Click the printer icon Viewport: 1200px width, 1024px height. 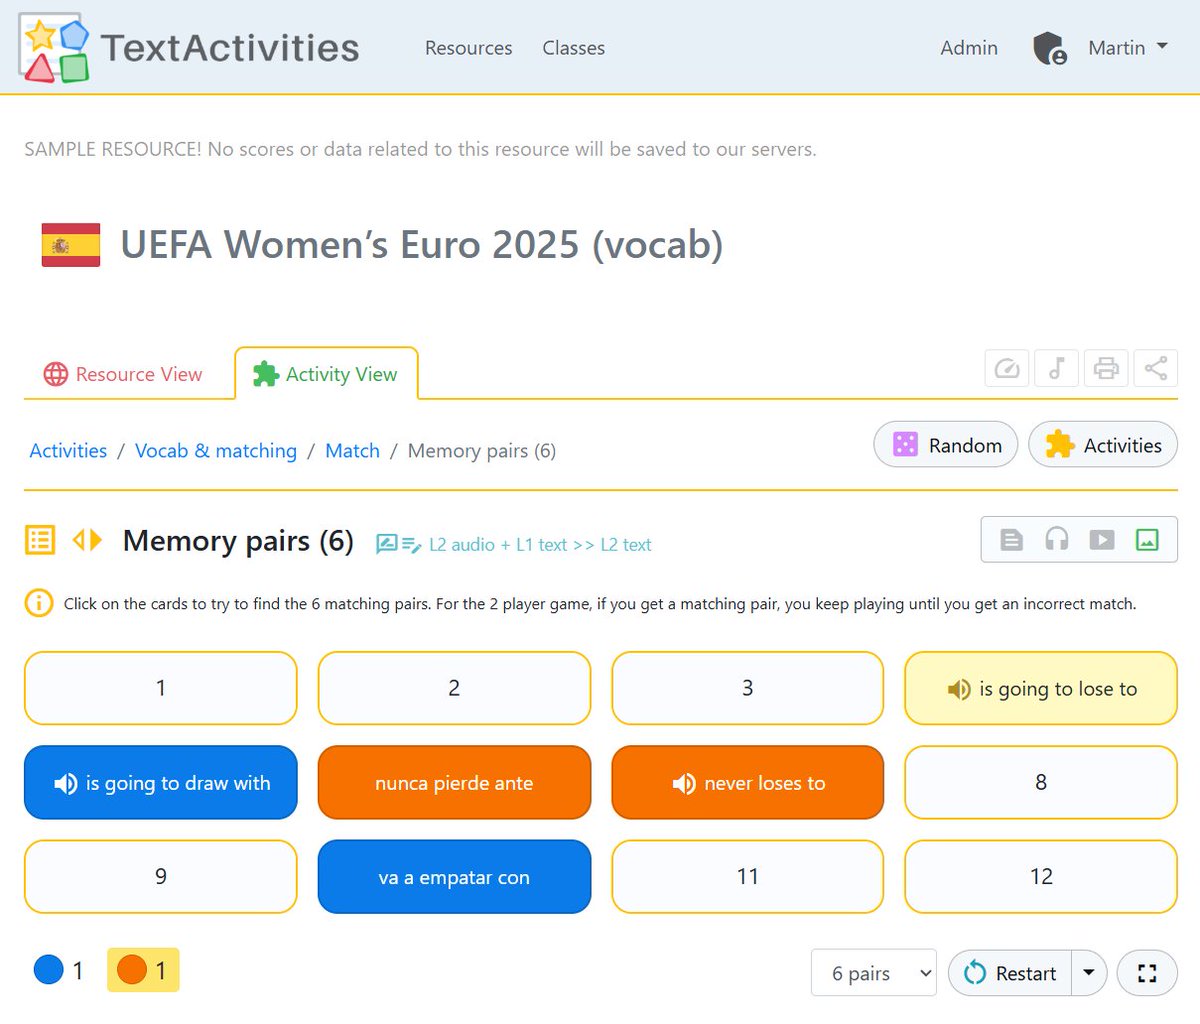tap(1106, 368)
